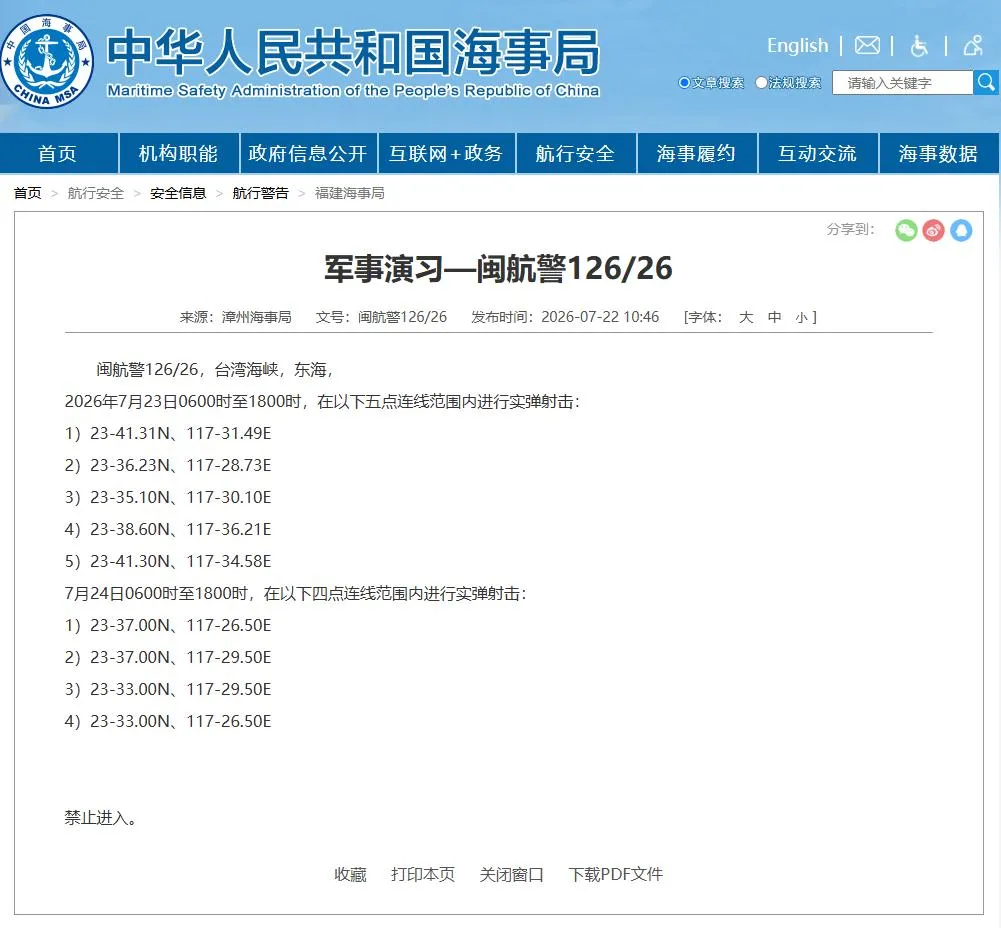Viewport: 1001px width, 928px height.
Task: Click the 禁止进入。 closing line
Action: click(100, 818)
